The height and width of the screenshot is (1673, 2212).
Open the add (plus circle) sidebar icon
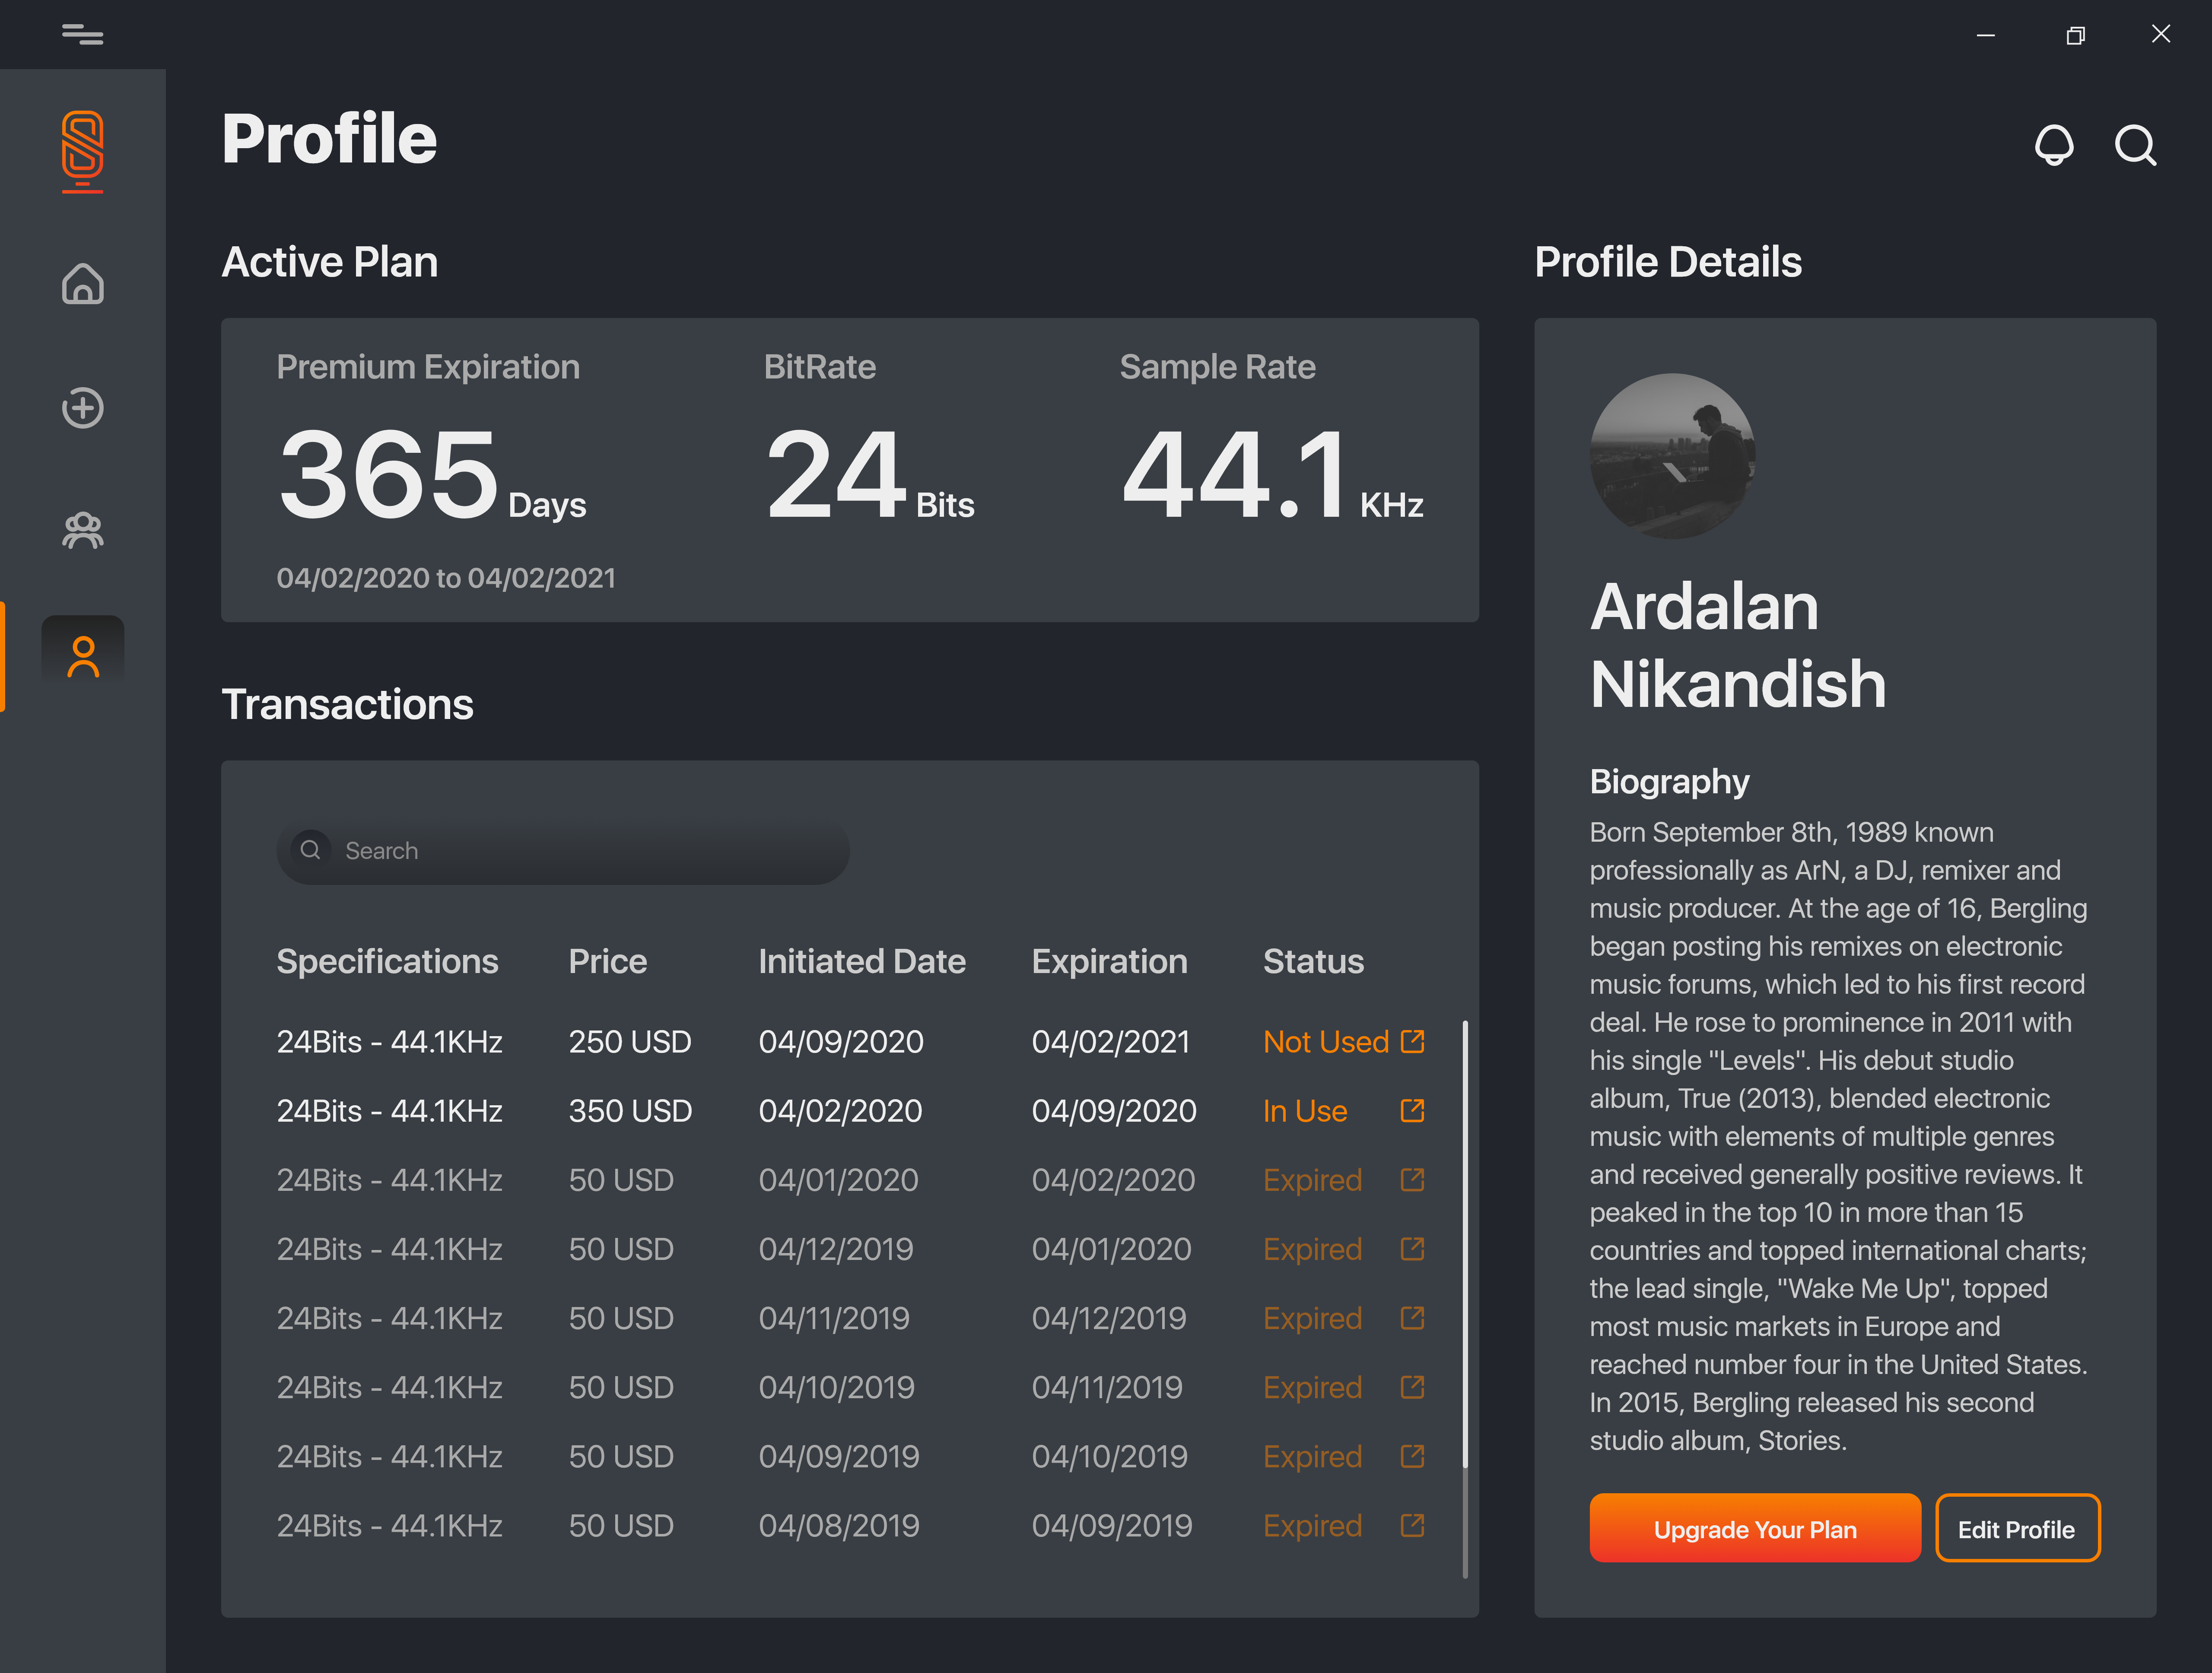pyautogui.click(x=83, y=408)
